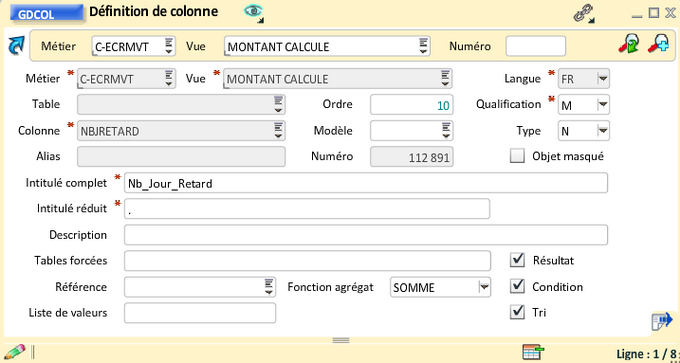Open the Type dropdown
680x363 pixels.
coord(584,131)
